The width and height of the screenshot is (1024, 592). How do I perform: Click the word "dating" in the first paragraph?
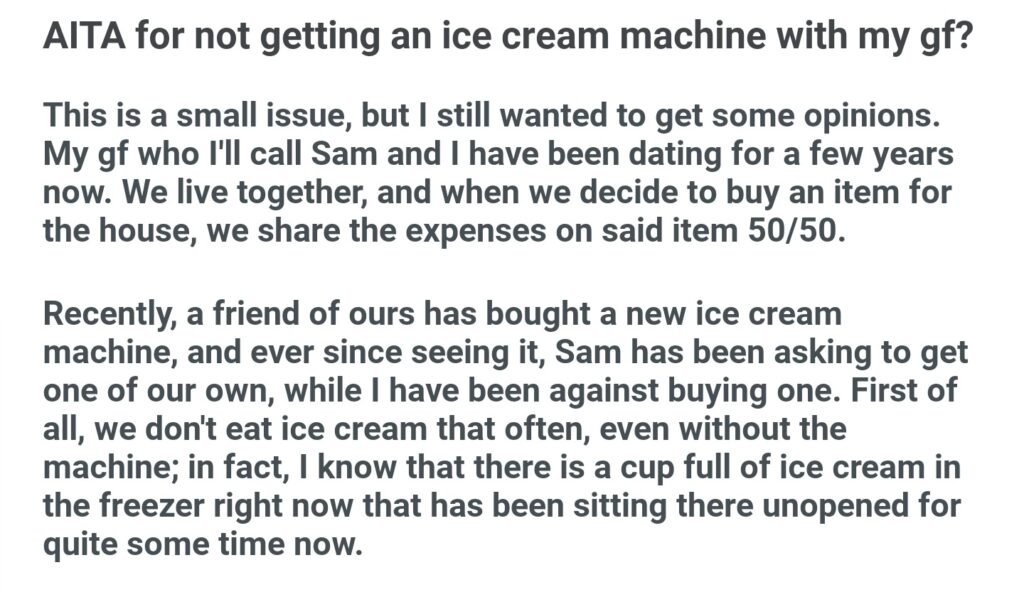click(577, 157)
